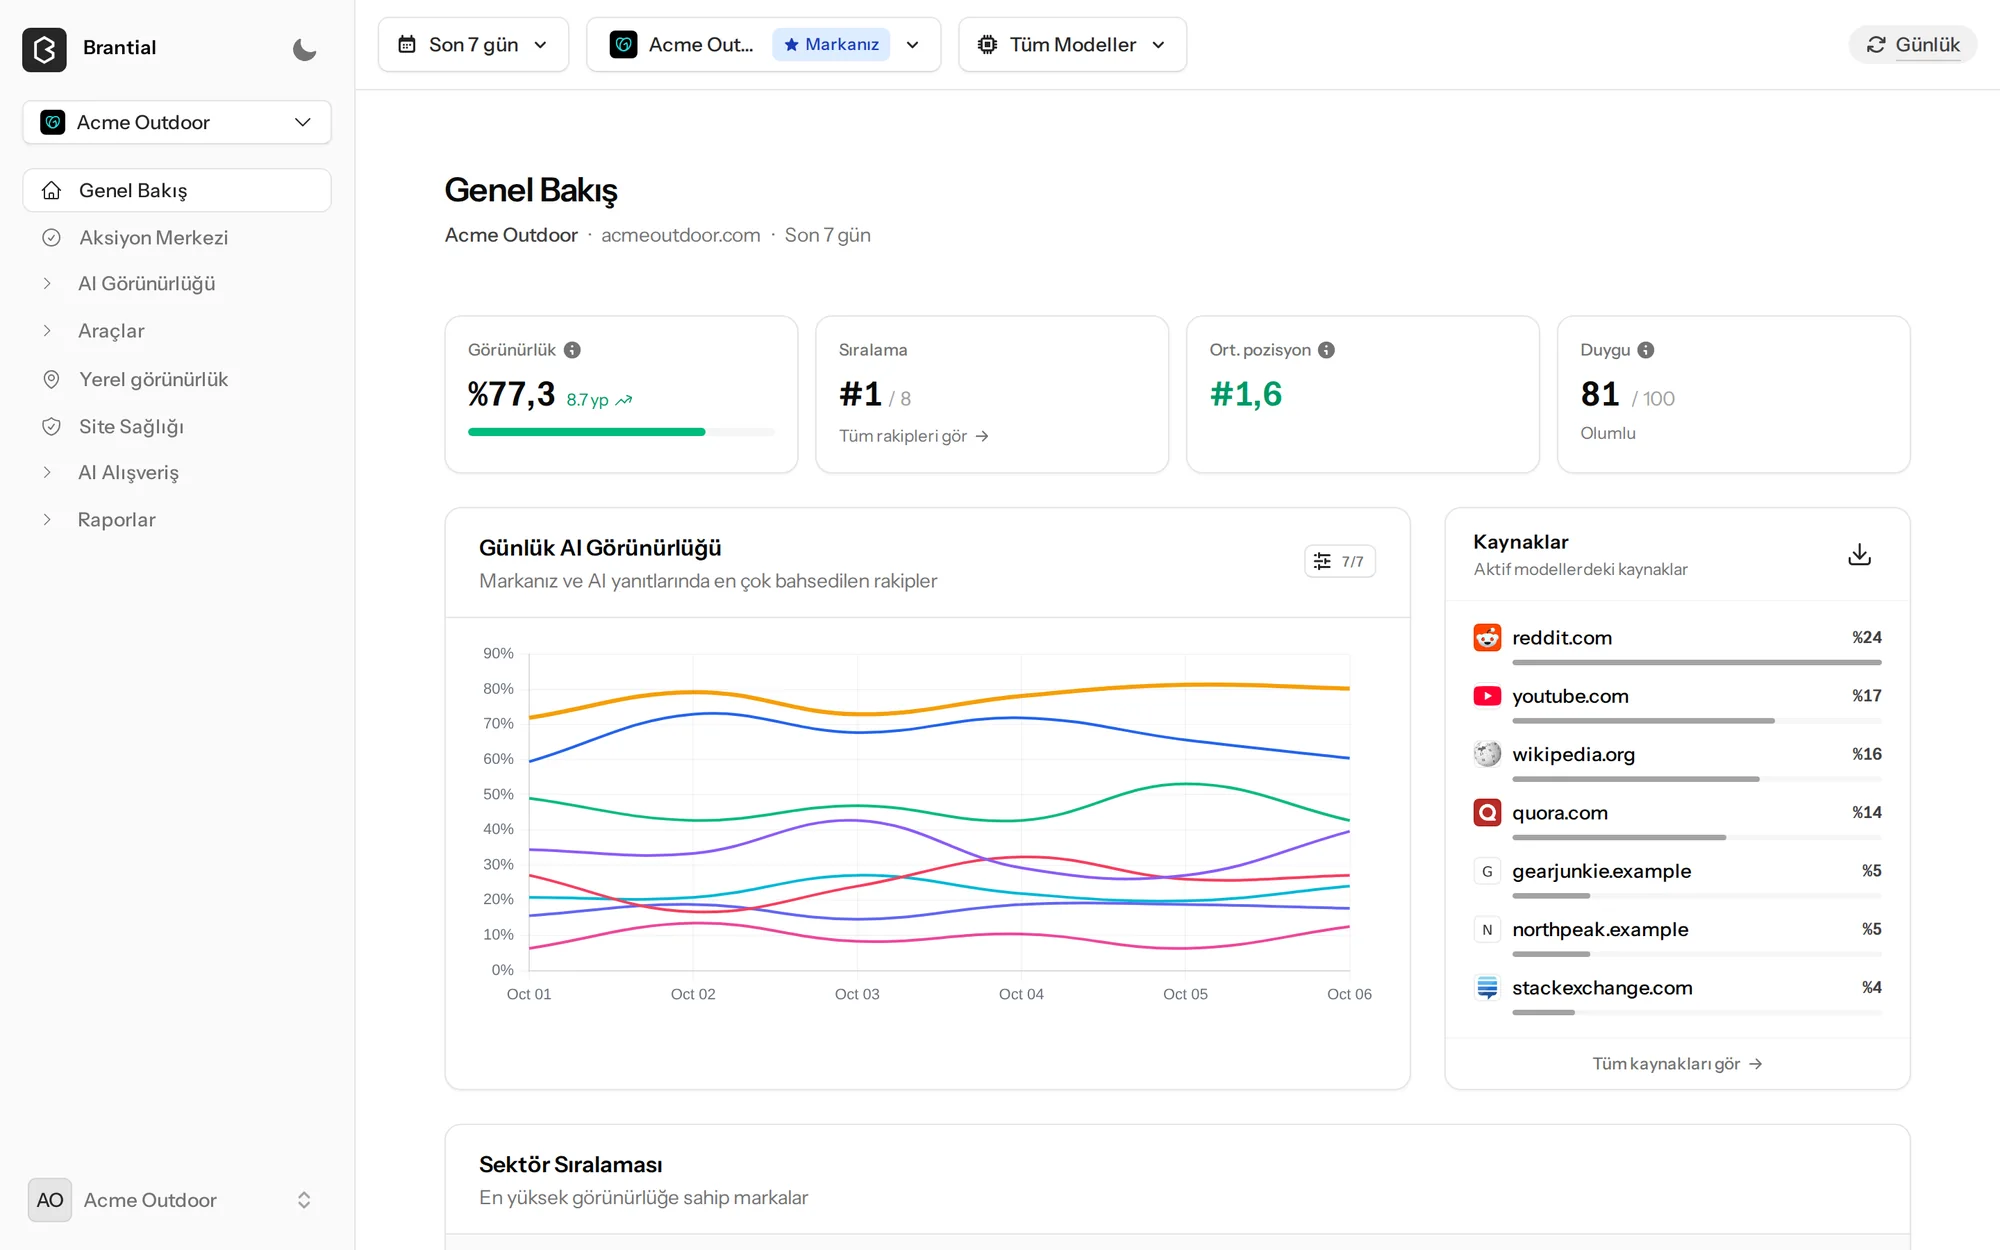Click the 8.7 yp trend indicator

pyautogui.click(x=599, y=400)
